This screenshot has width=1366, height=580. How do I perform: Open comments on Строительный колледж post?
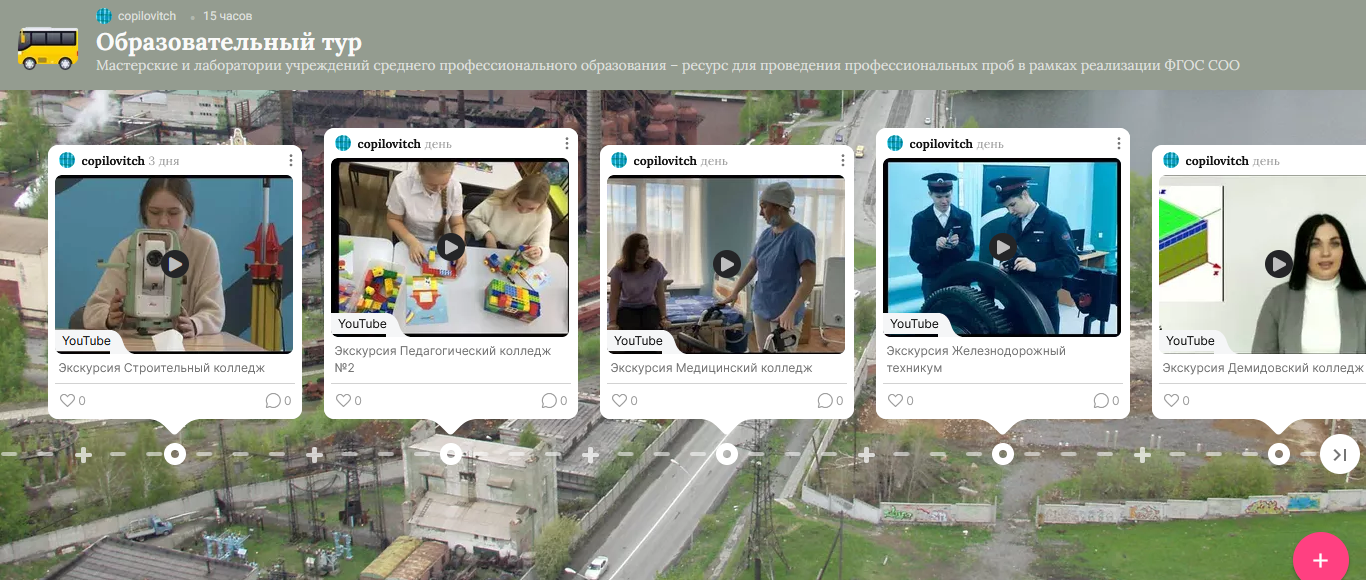[273, 401]
